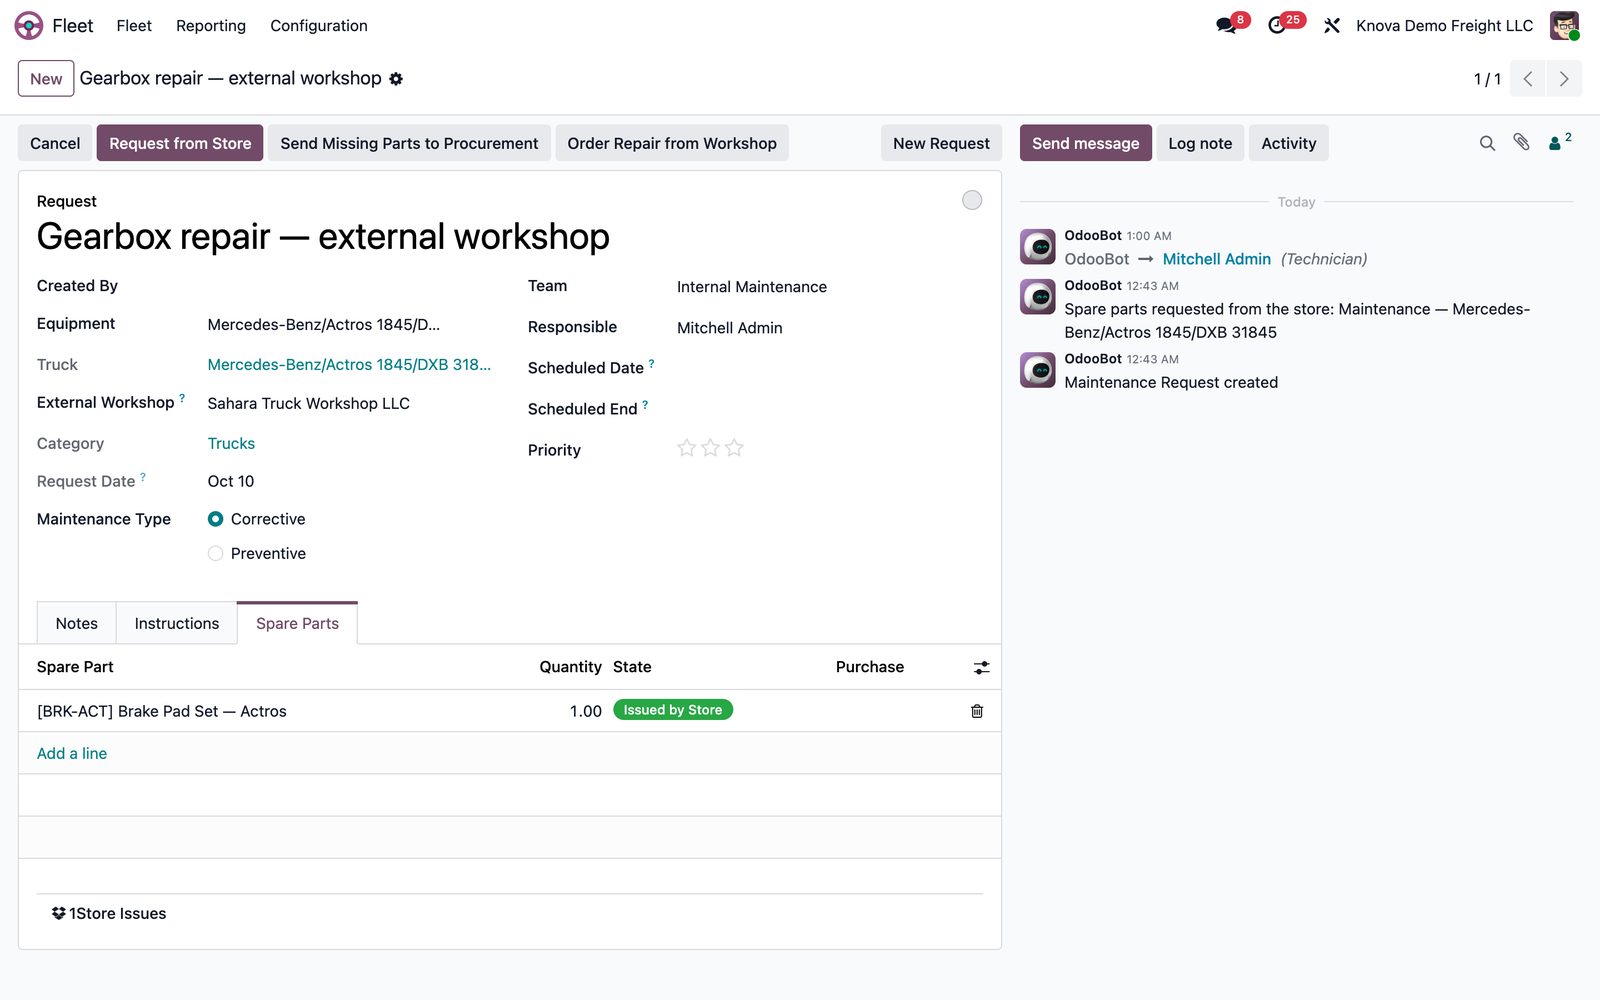Set priority to three stars
Image resolution: width=1600 pixels, height=1000 pixels.
(734, 448)
